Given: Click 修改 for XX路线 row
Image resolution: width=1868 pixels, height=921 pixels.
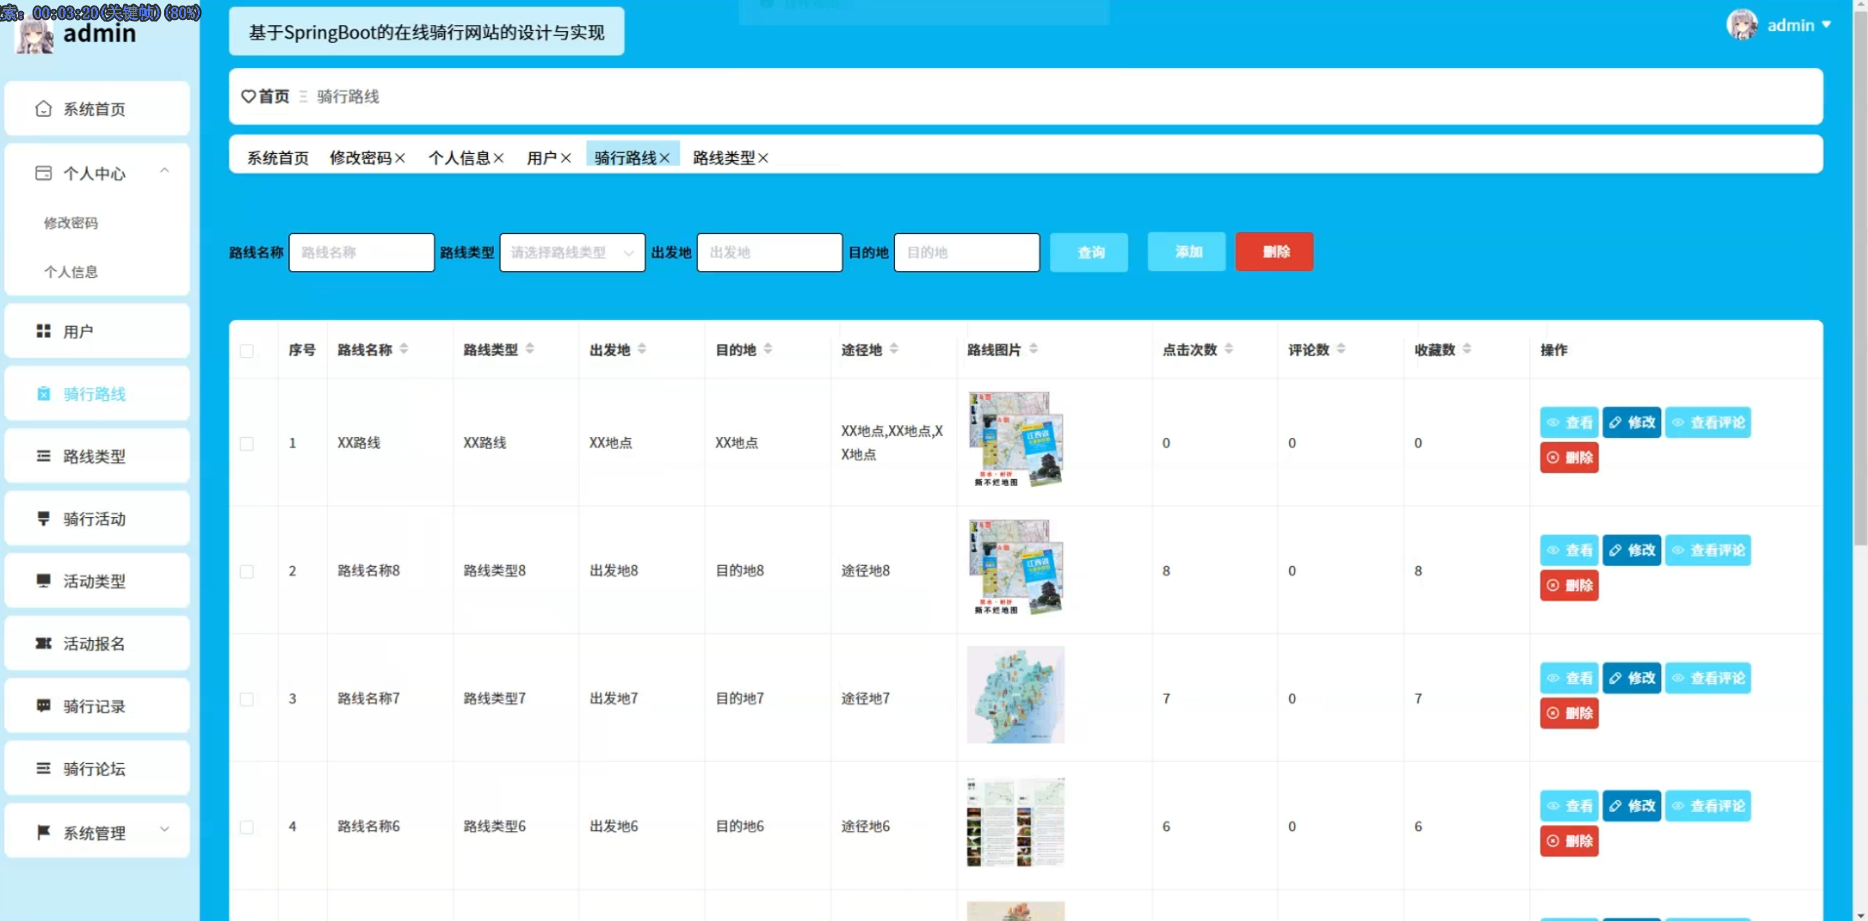Looking at the screenshot, I should tap(1632, 422).
